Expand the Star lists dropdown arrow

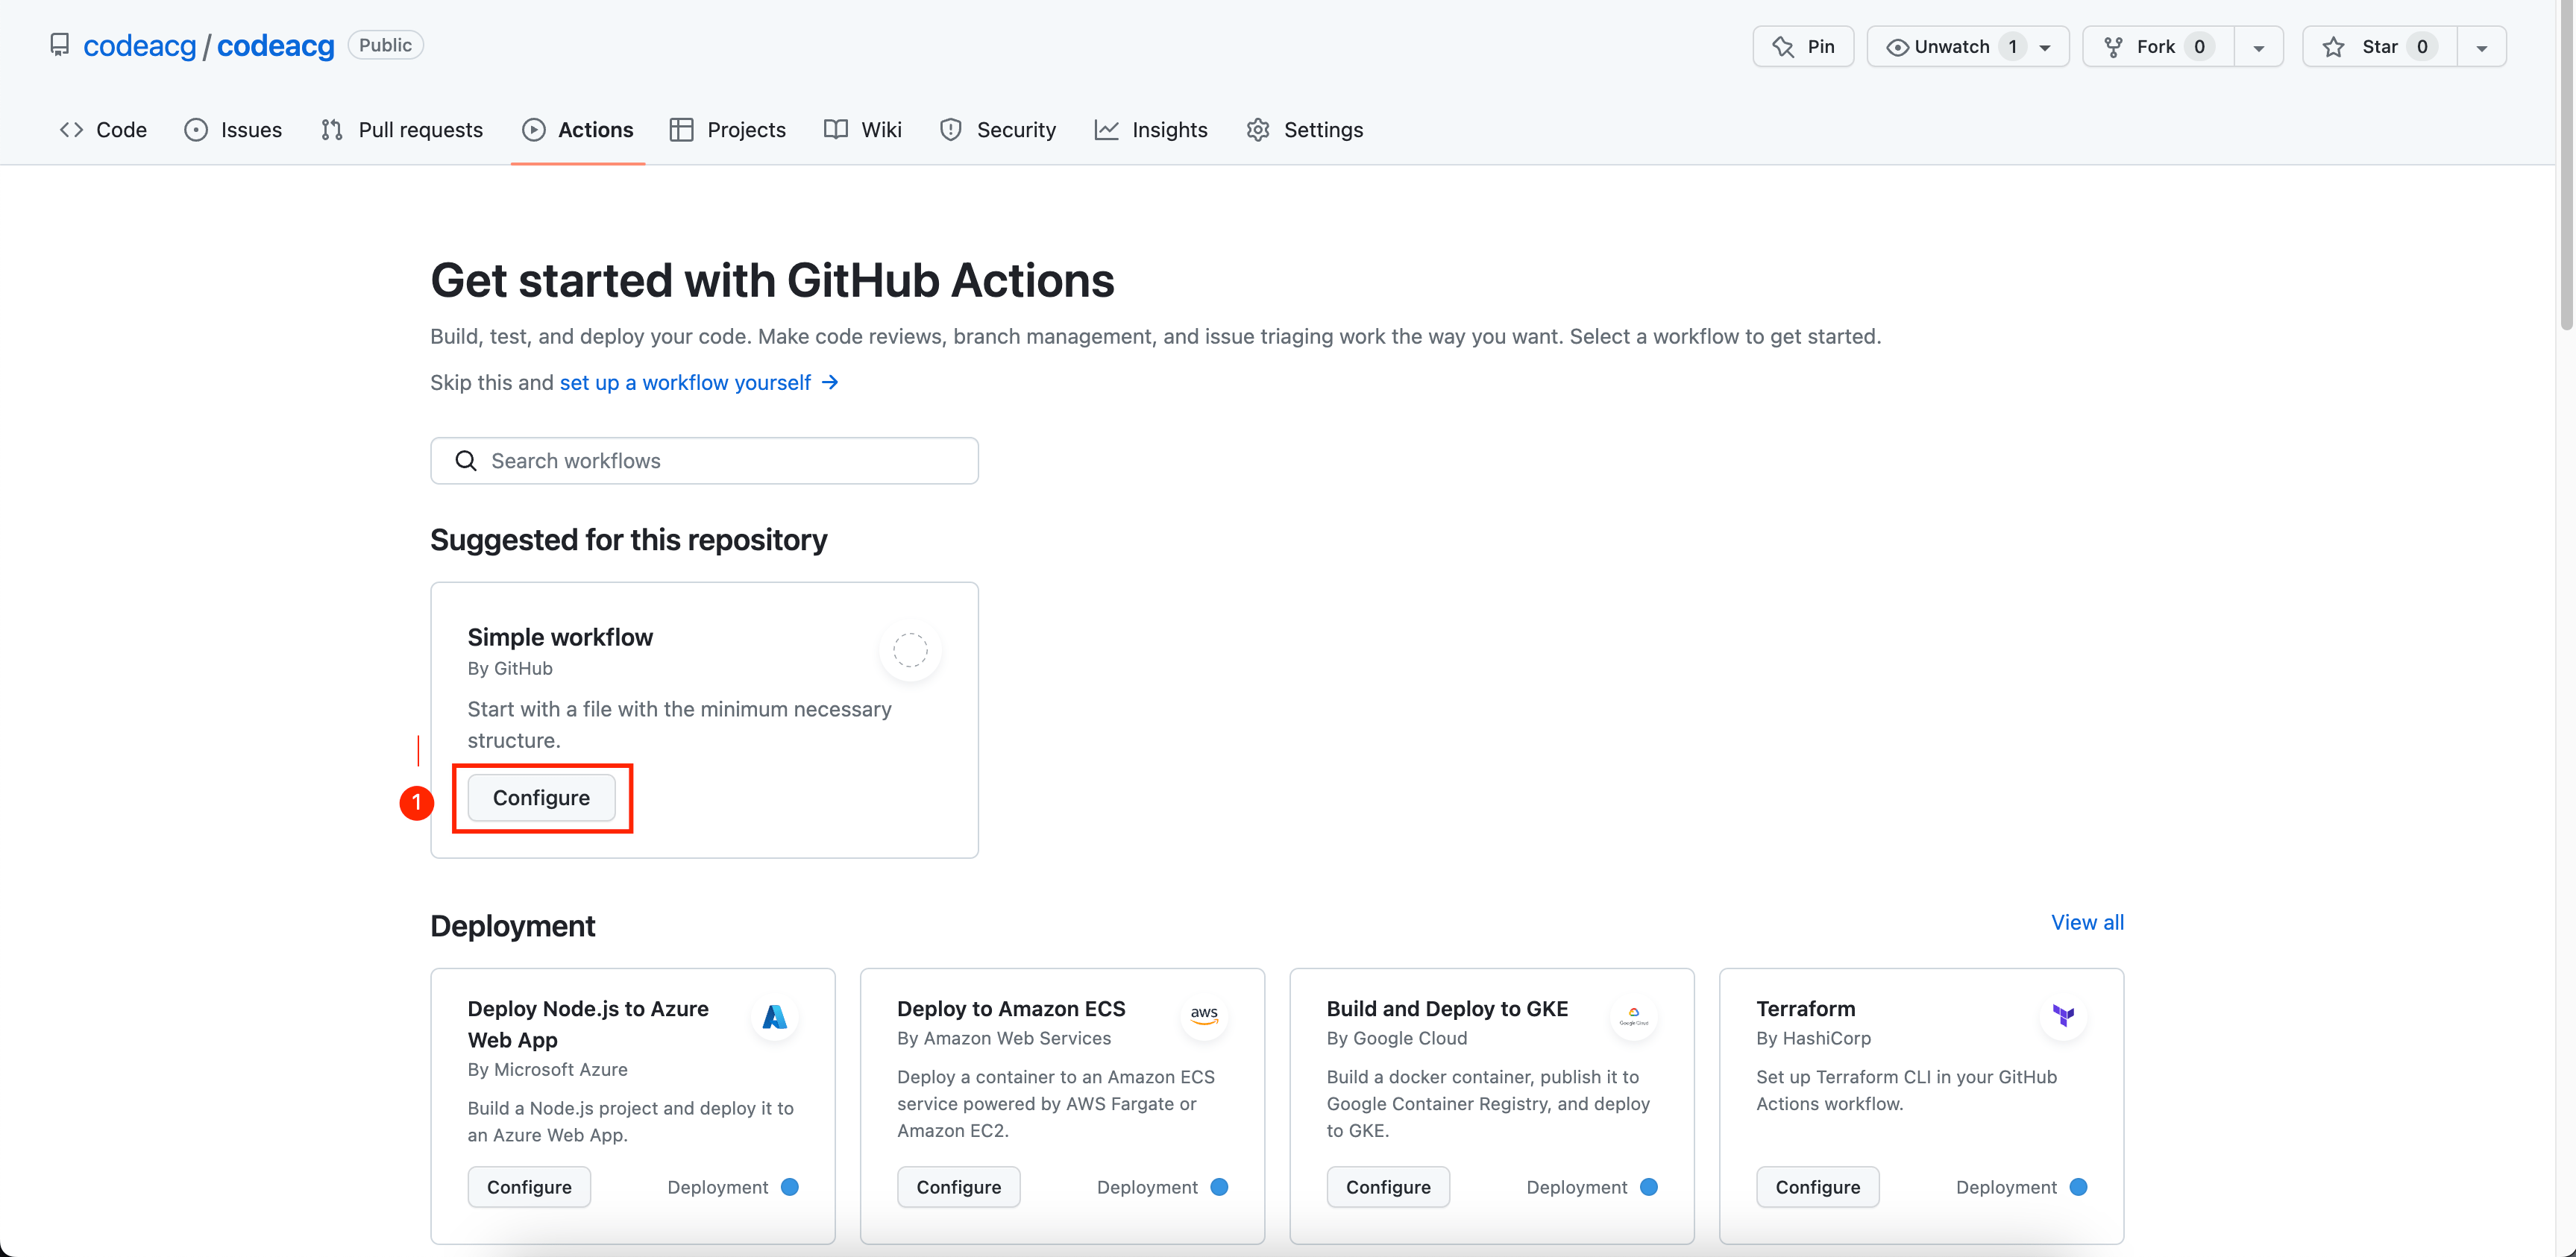(2481, 47)
